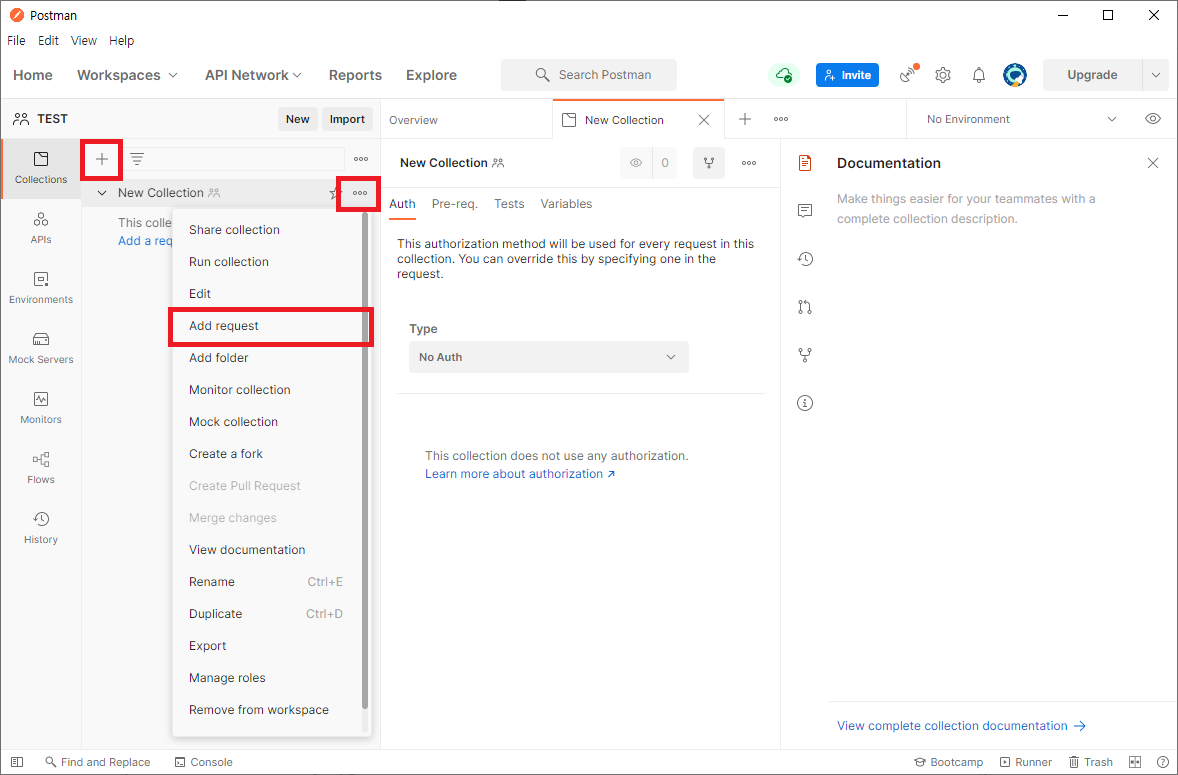The width and height of the screenshot is (1178, 775).
Task: Toggle the environment quick look eye
Action: click(x=1153, y=119)
